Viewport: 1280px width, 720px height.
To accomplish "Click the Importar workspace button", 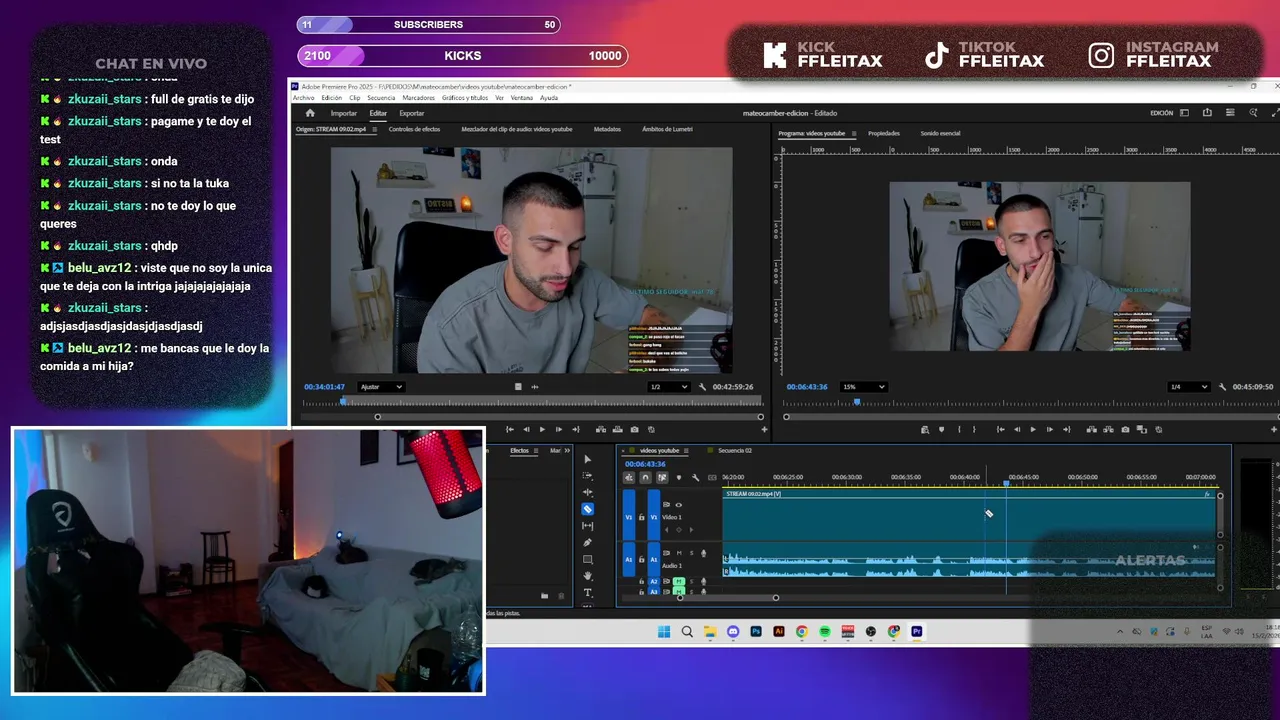I will click(x=344, y=113).
